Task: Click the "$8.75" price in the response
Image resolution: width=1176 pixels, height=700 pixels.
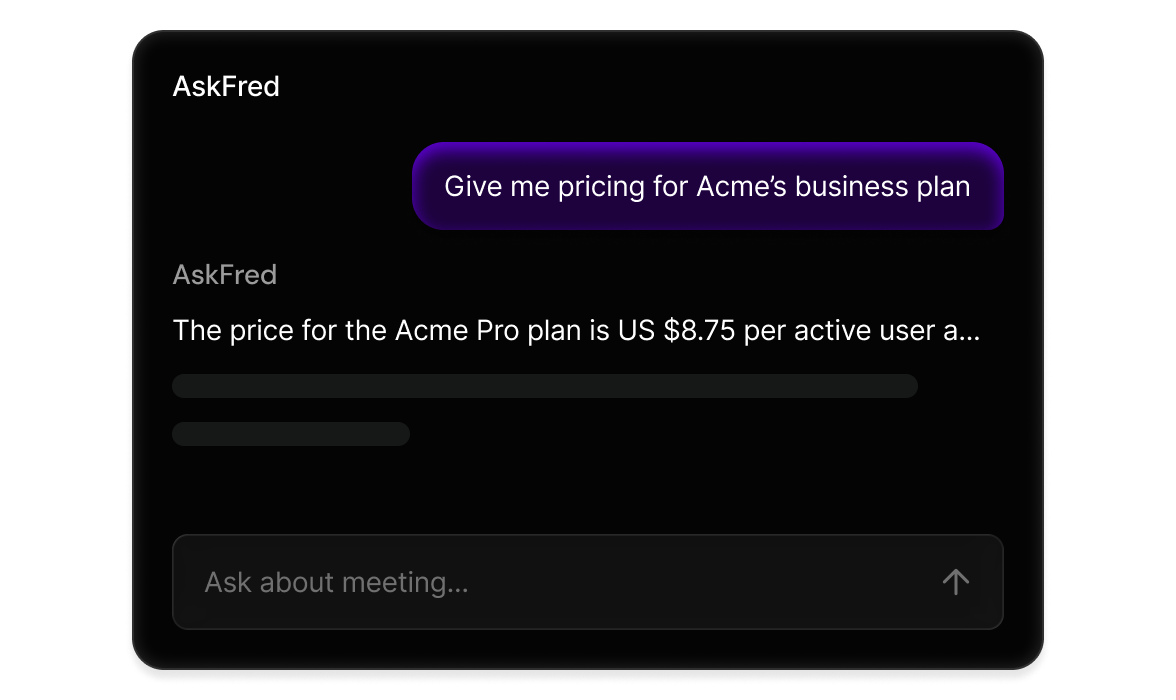Action: [x=704, y=331]
